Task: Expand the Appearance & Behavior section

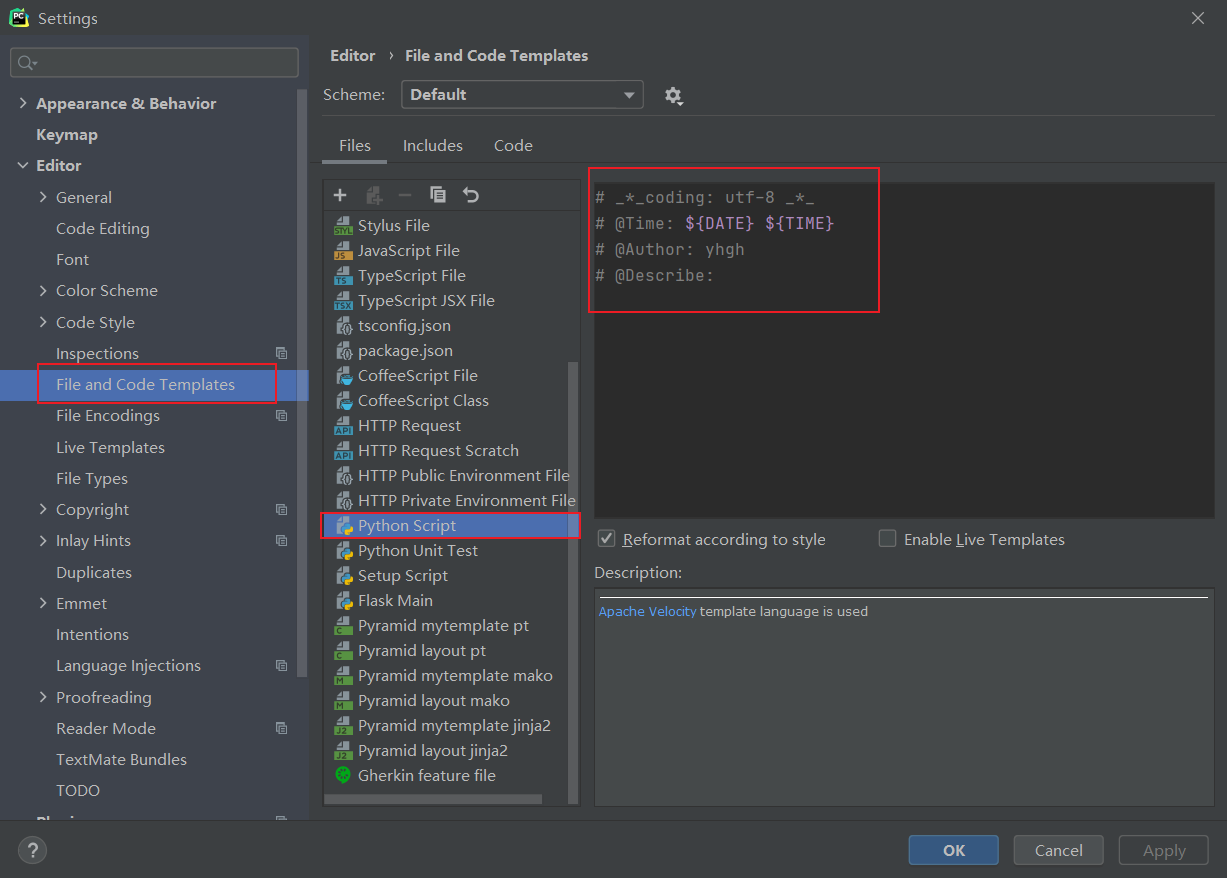Action: 23,104
